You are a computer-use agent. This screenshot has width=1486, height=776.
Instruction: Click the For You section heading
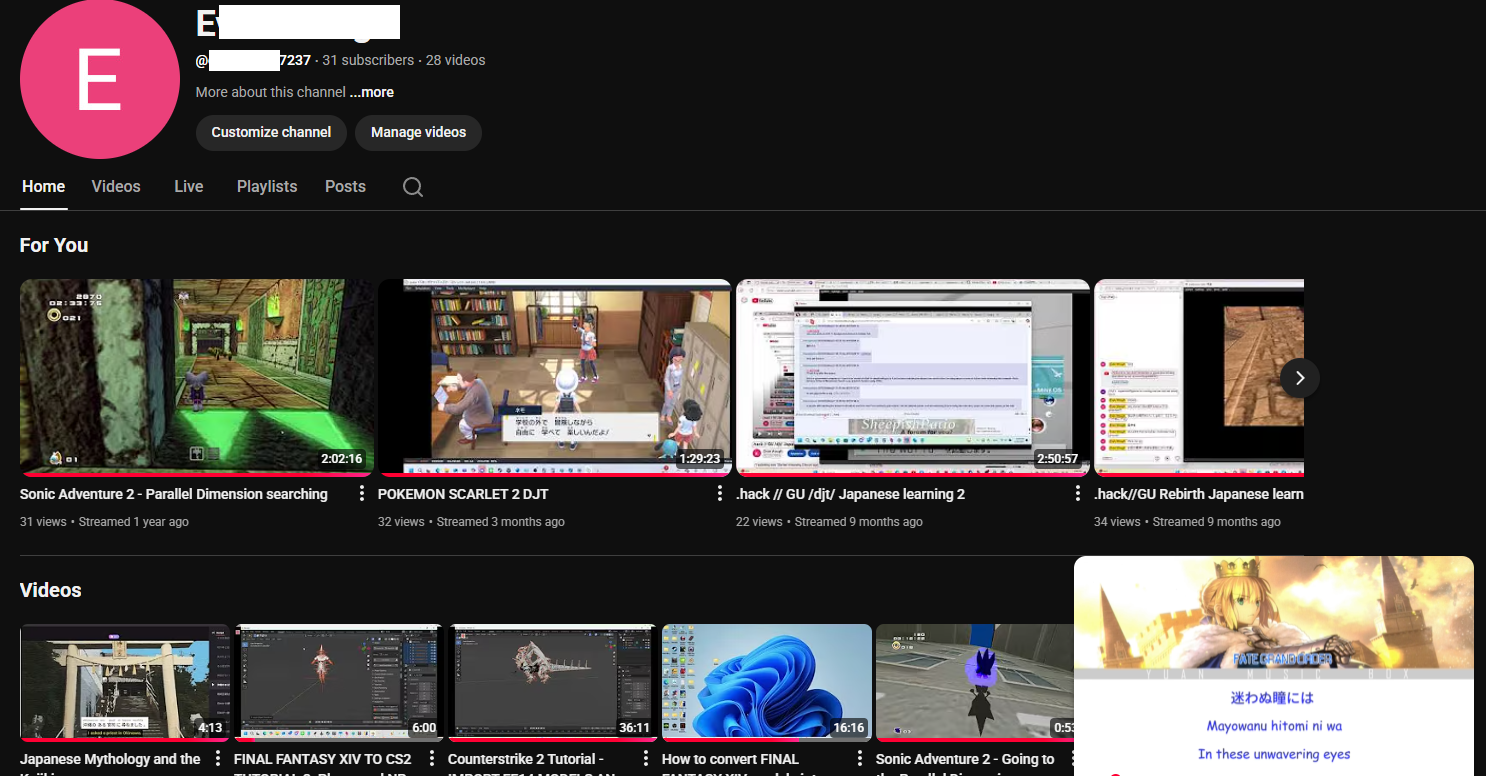pos(54,245)
